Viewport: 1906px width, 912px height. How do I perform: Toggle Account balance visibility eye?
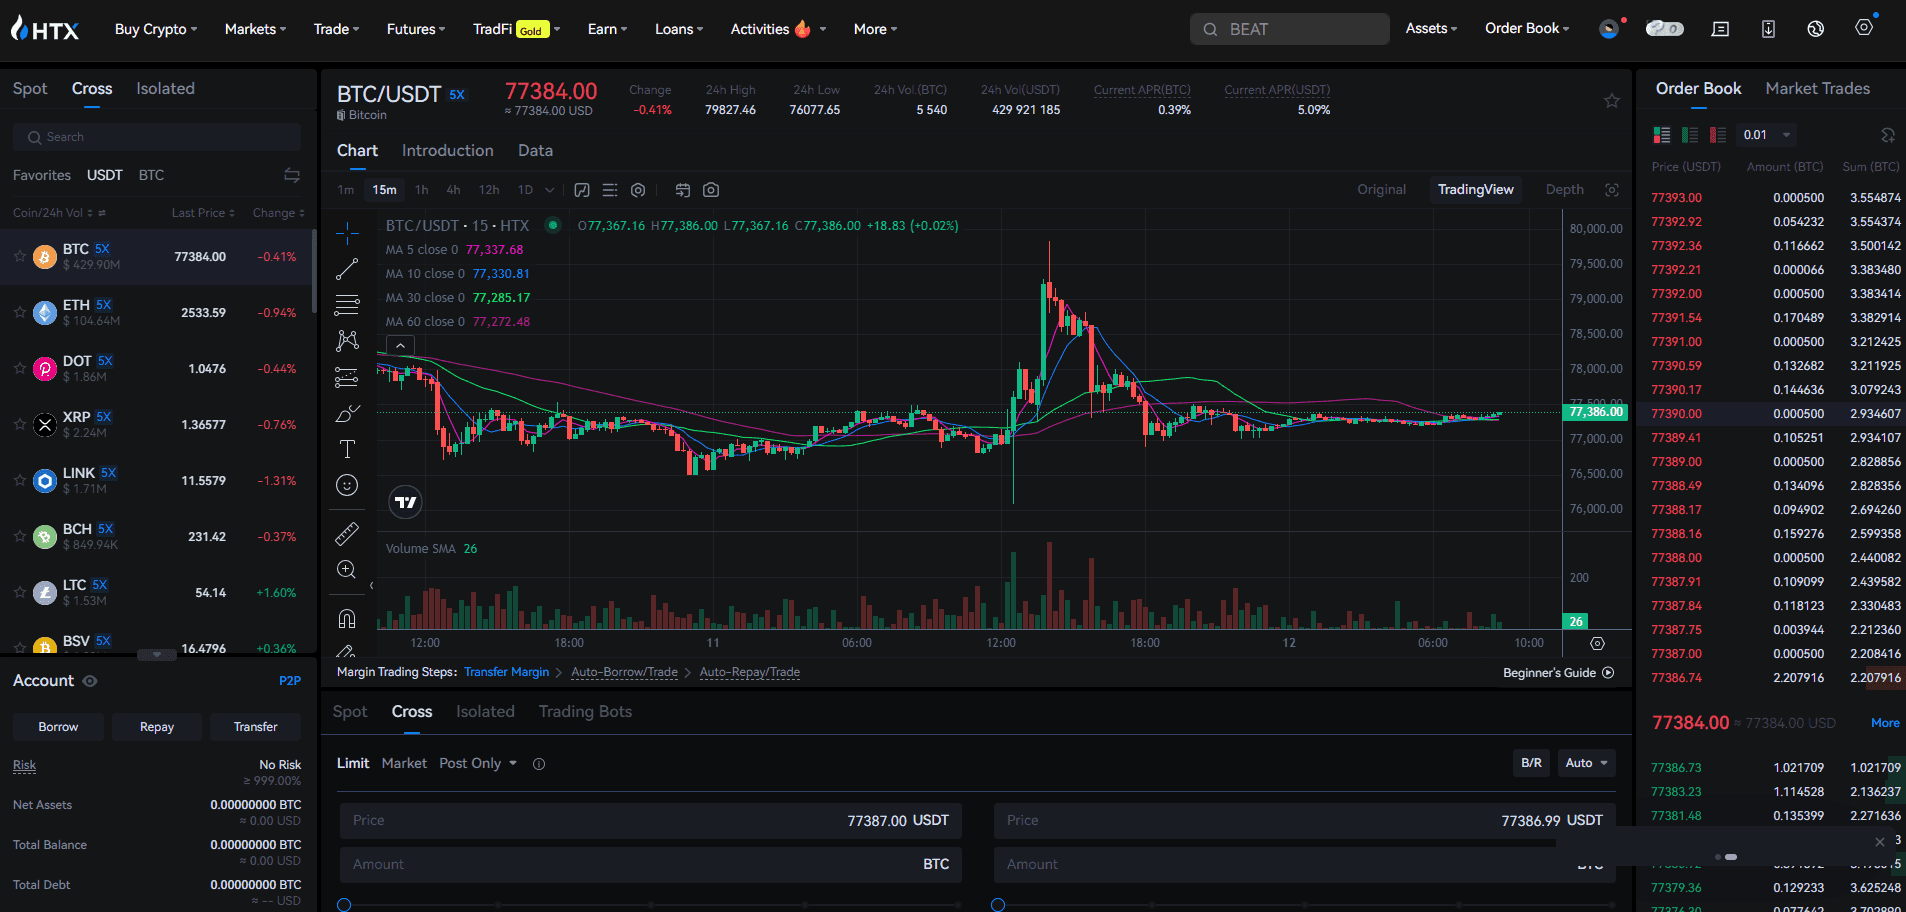coord(90,681)
